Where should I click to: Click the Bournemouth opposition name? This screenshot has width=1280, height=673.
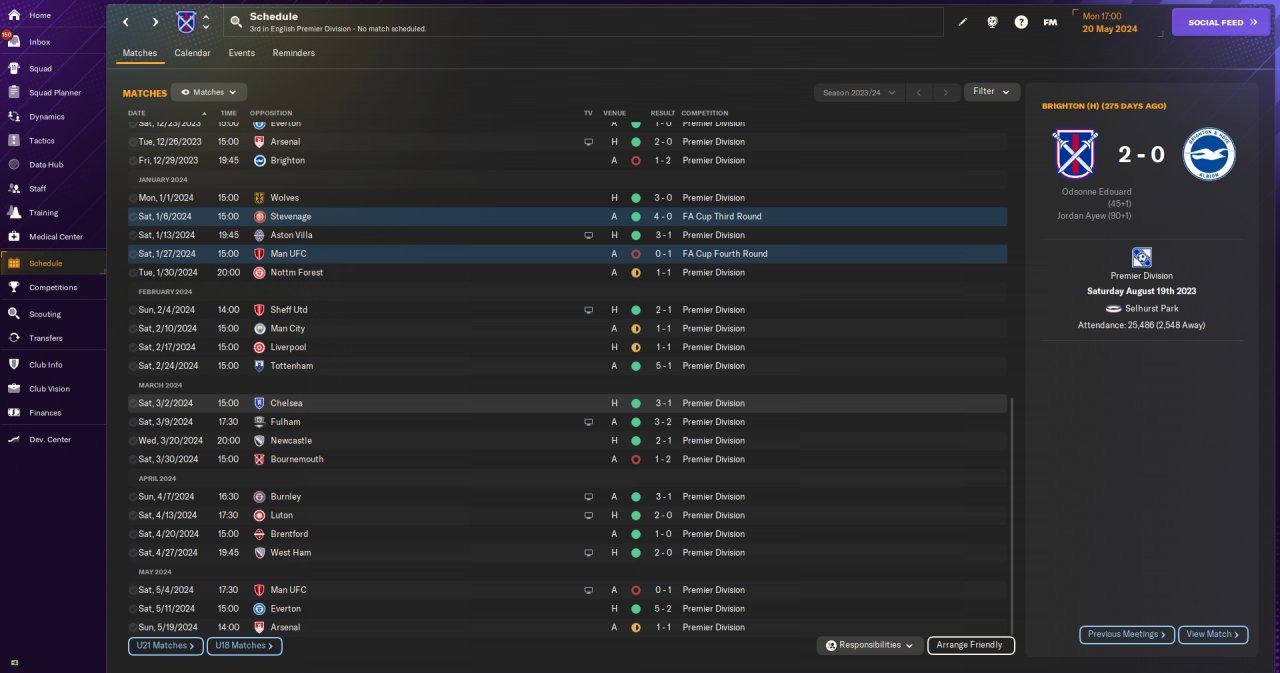tap(297, 459)
